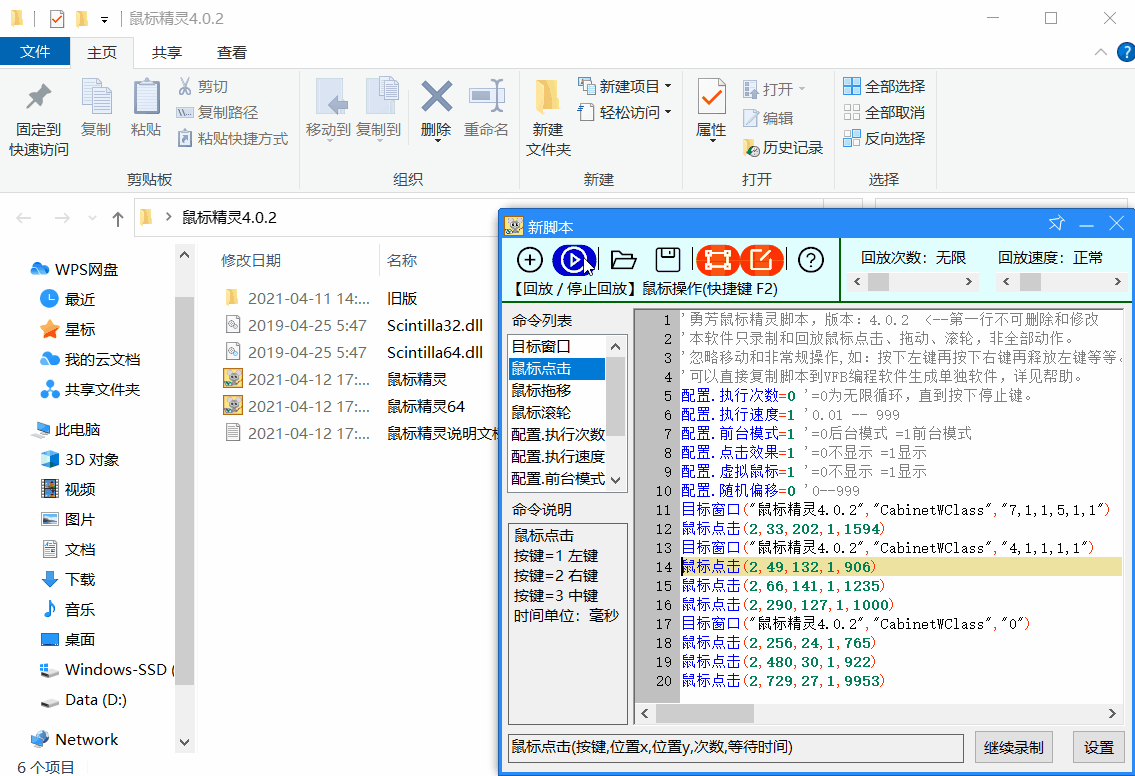
Task: Click the 名称 column header
Action: (x=402, y=261)
